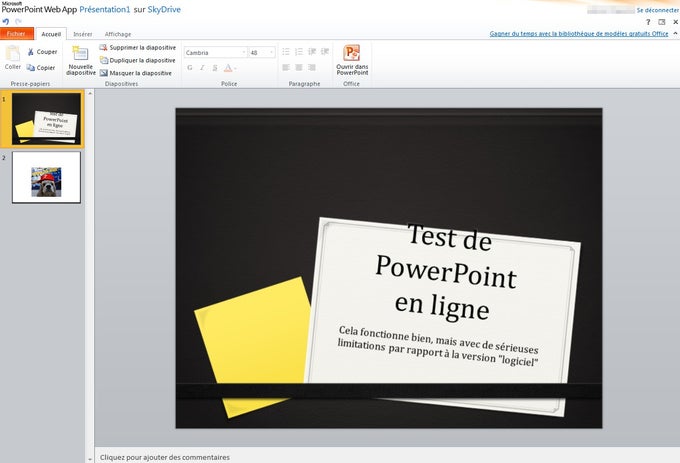This screenshot has height=463, width=680.
Task: Click Ouvrir dans PowerPoint
Action: point(352,60)
